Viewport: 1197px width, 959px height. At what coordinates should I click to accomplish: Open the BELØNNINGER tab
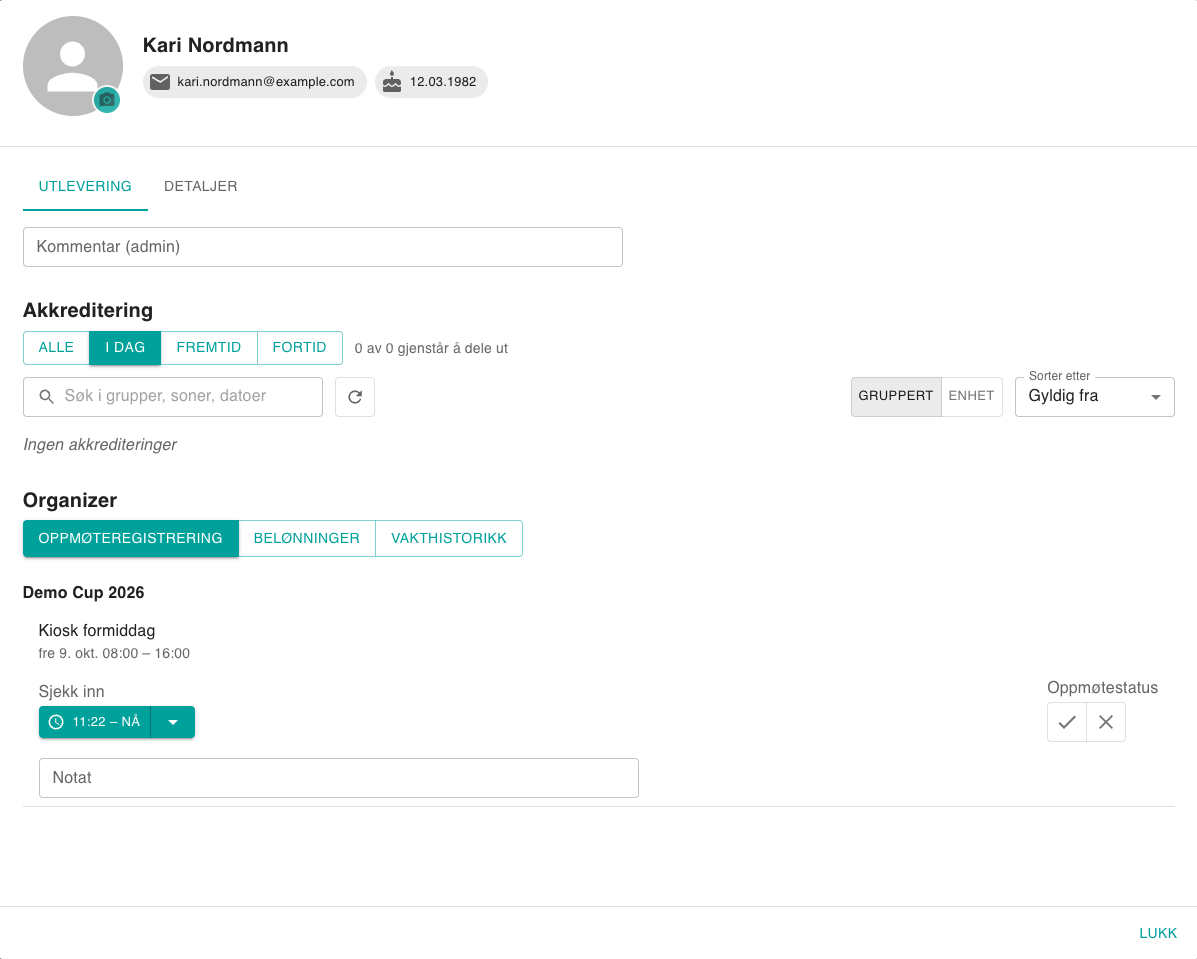tap(307, 538)
